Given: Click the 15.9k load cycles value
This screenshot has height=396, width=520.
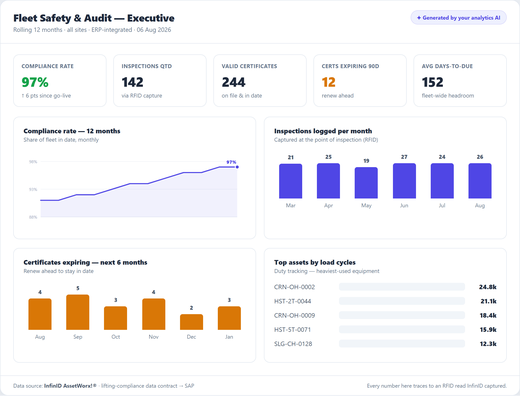Looking at the screenshot, I should (x=488, y=330).
